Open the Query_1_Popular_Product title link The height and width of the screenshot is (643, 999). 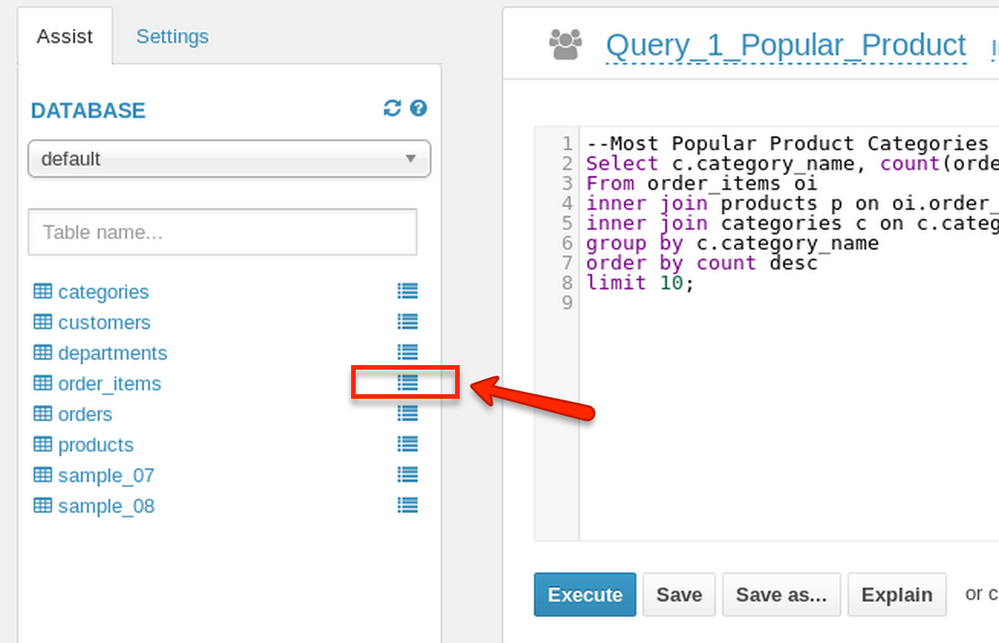coord(786,45)
